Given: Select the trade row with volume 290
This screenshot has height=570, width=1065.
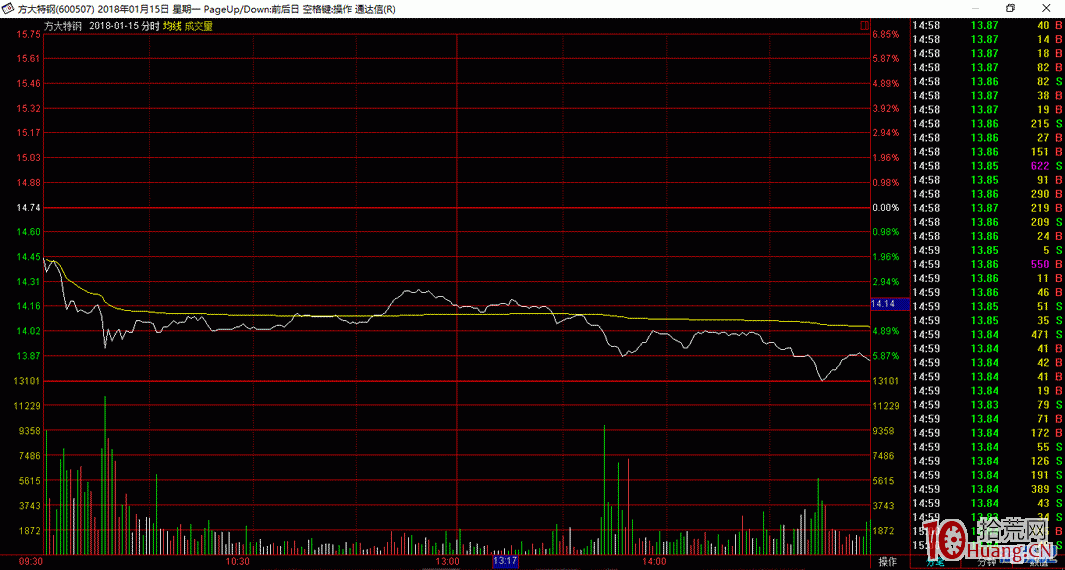Looking at the screenshot, I should (988, 194).
